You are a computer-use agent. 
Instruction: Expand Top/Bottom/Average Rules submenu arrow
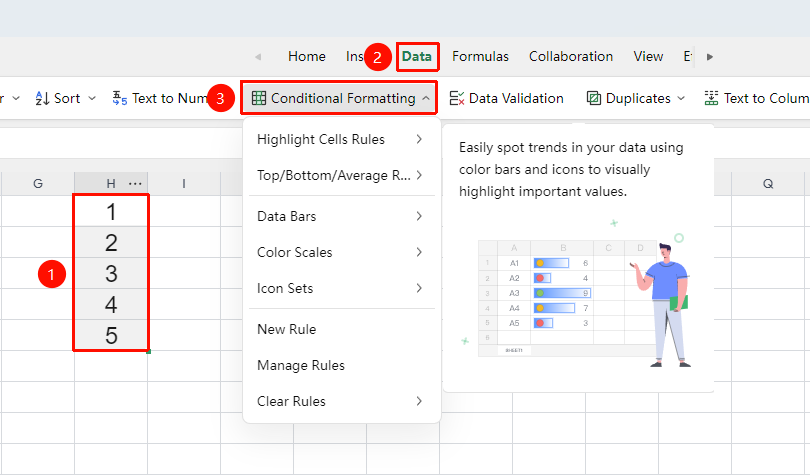419,176
